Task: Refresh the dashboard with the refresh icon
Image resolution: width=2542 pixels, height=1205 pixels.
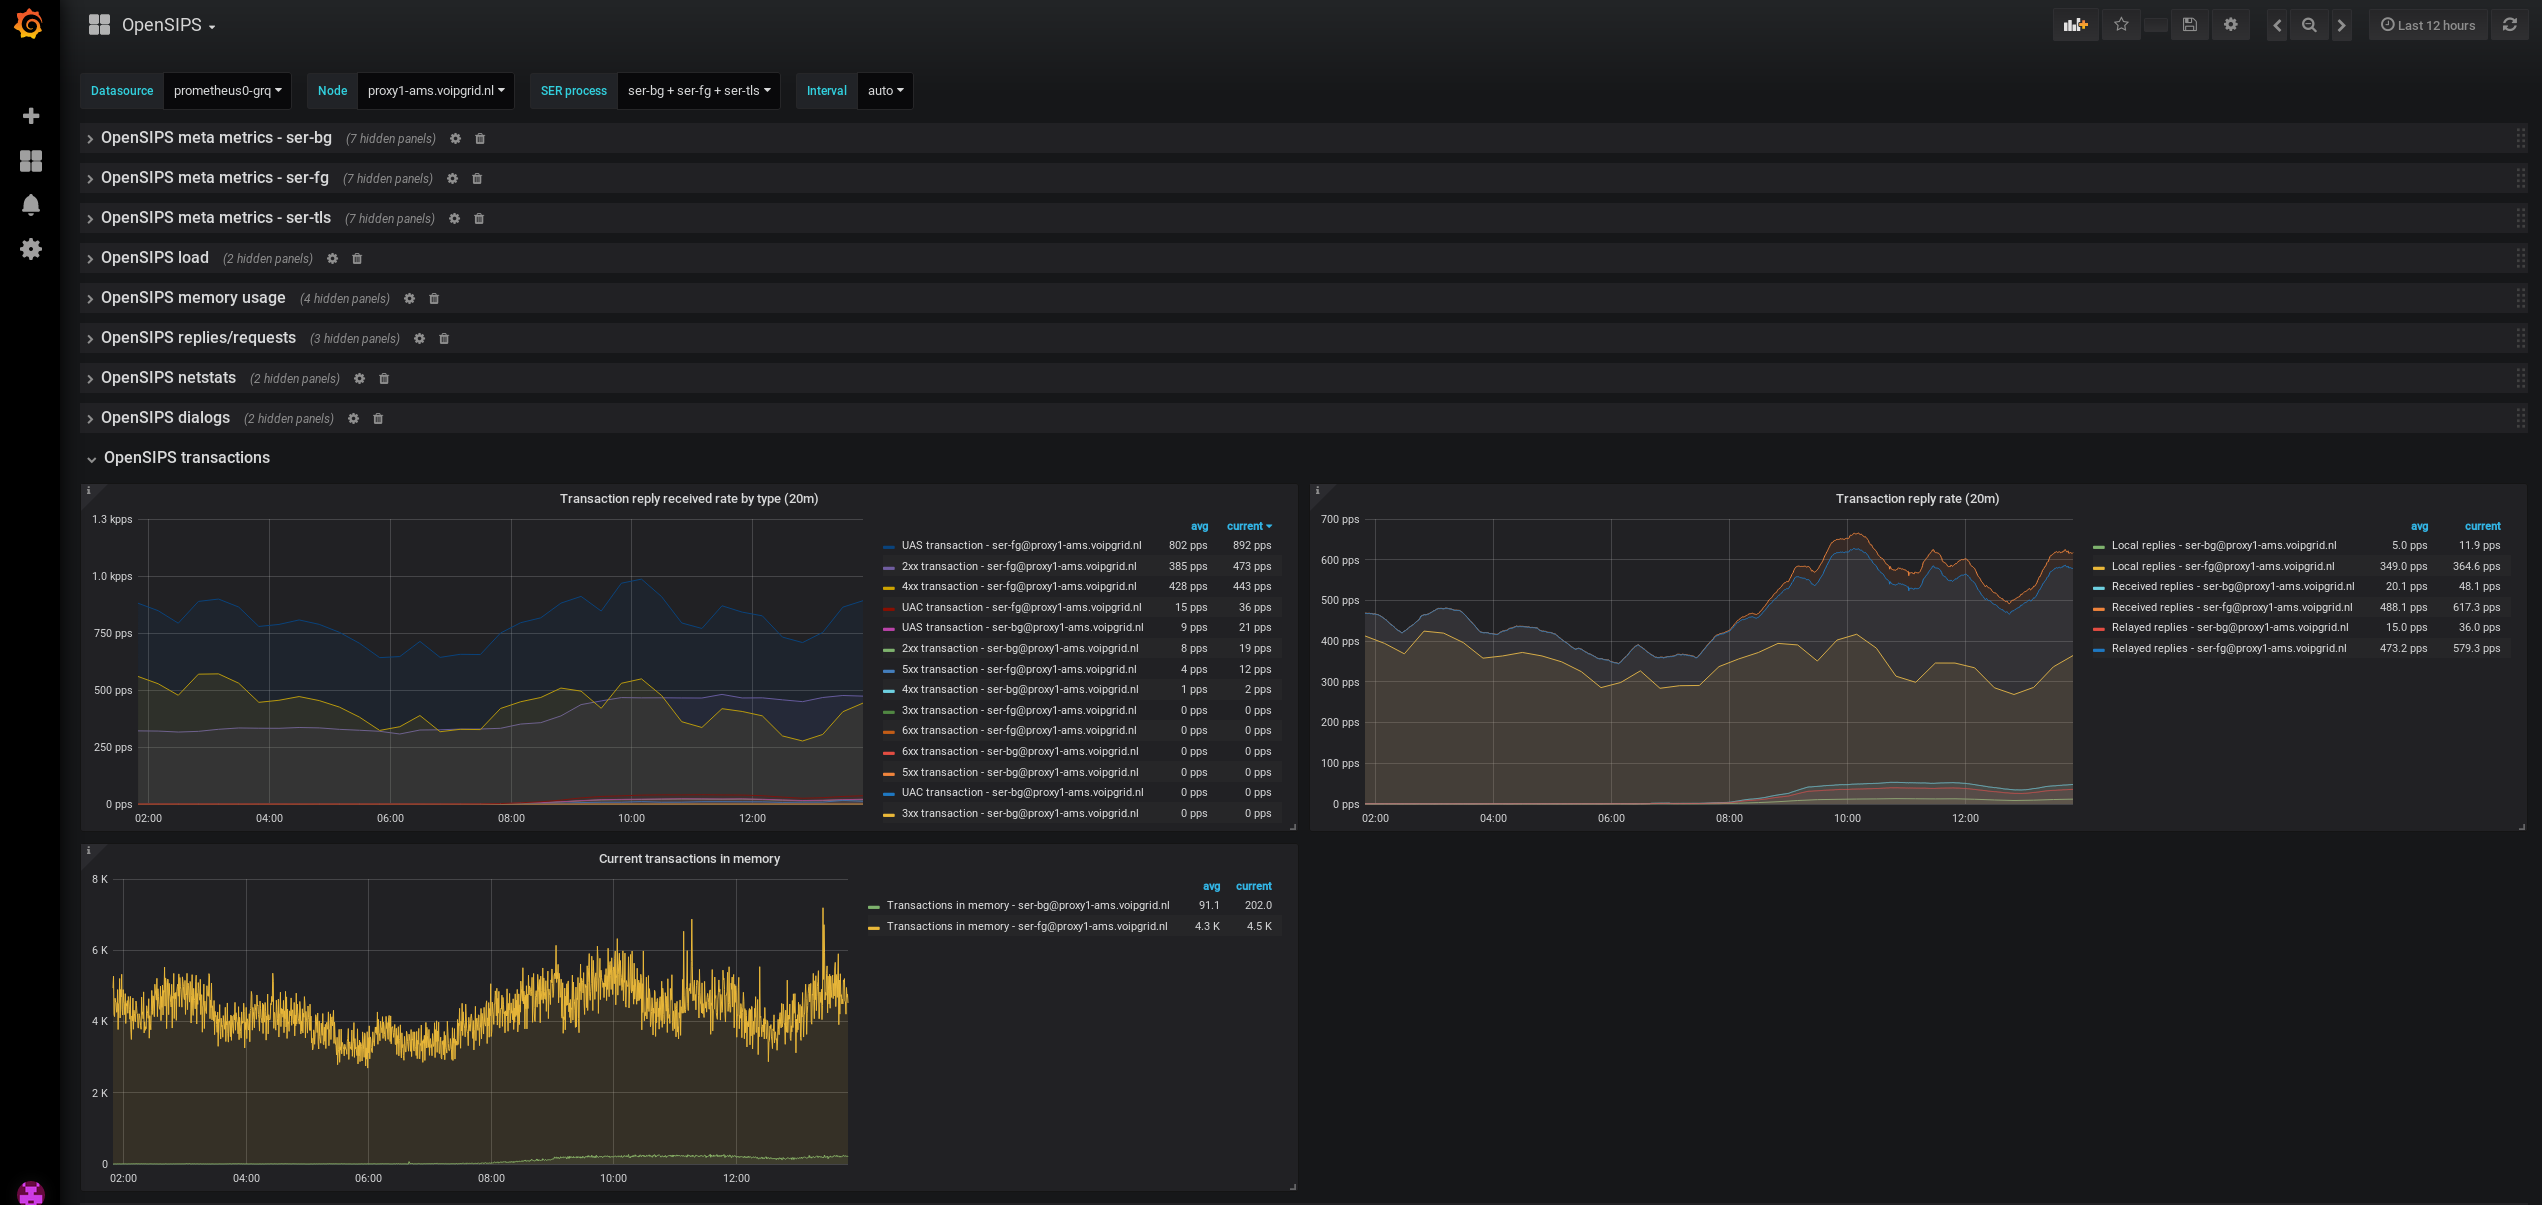Action: coord(2509,25)
